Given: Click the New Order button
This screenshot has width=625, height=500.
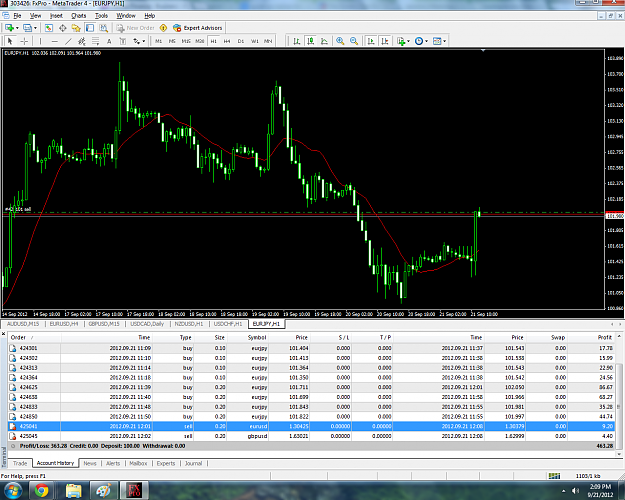Looking at the screenshot, I should (x=136, y=28).
